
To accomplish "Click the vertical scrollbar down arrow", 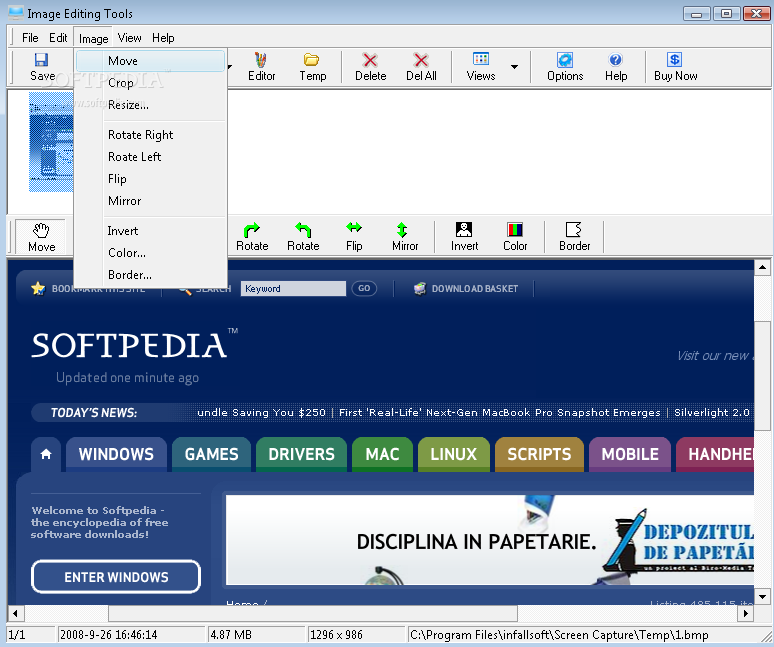I will [762, 597].
